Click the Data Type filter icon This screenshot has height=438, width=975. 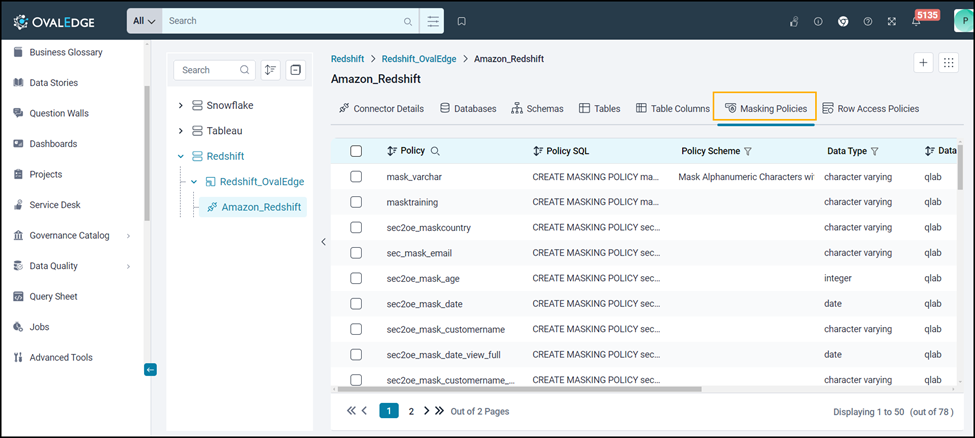coord(874,151)
